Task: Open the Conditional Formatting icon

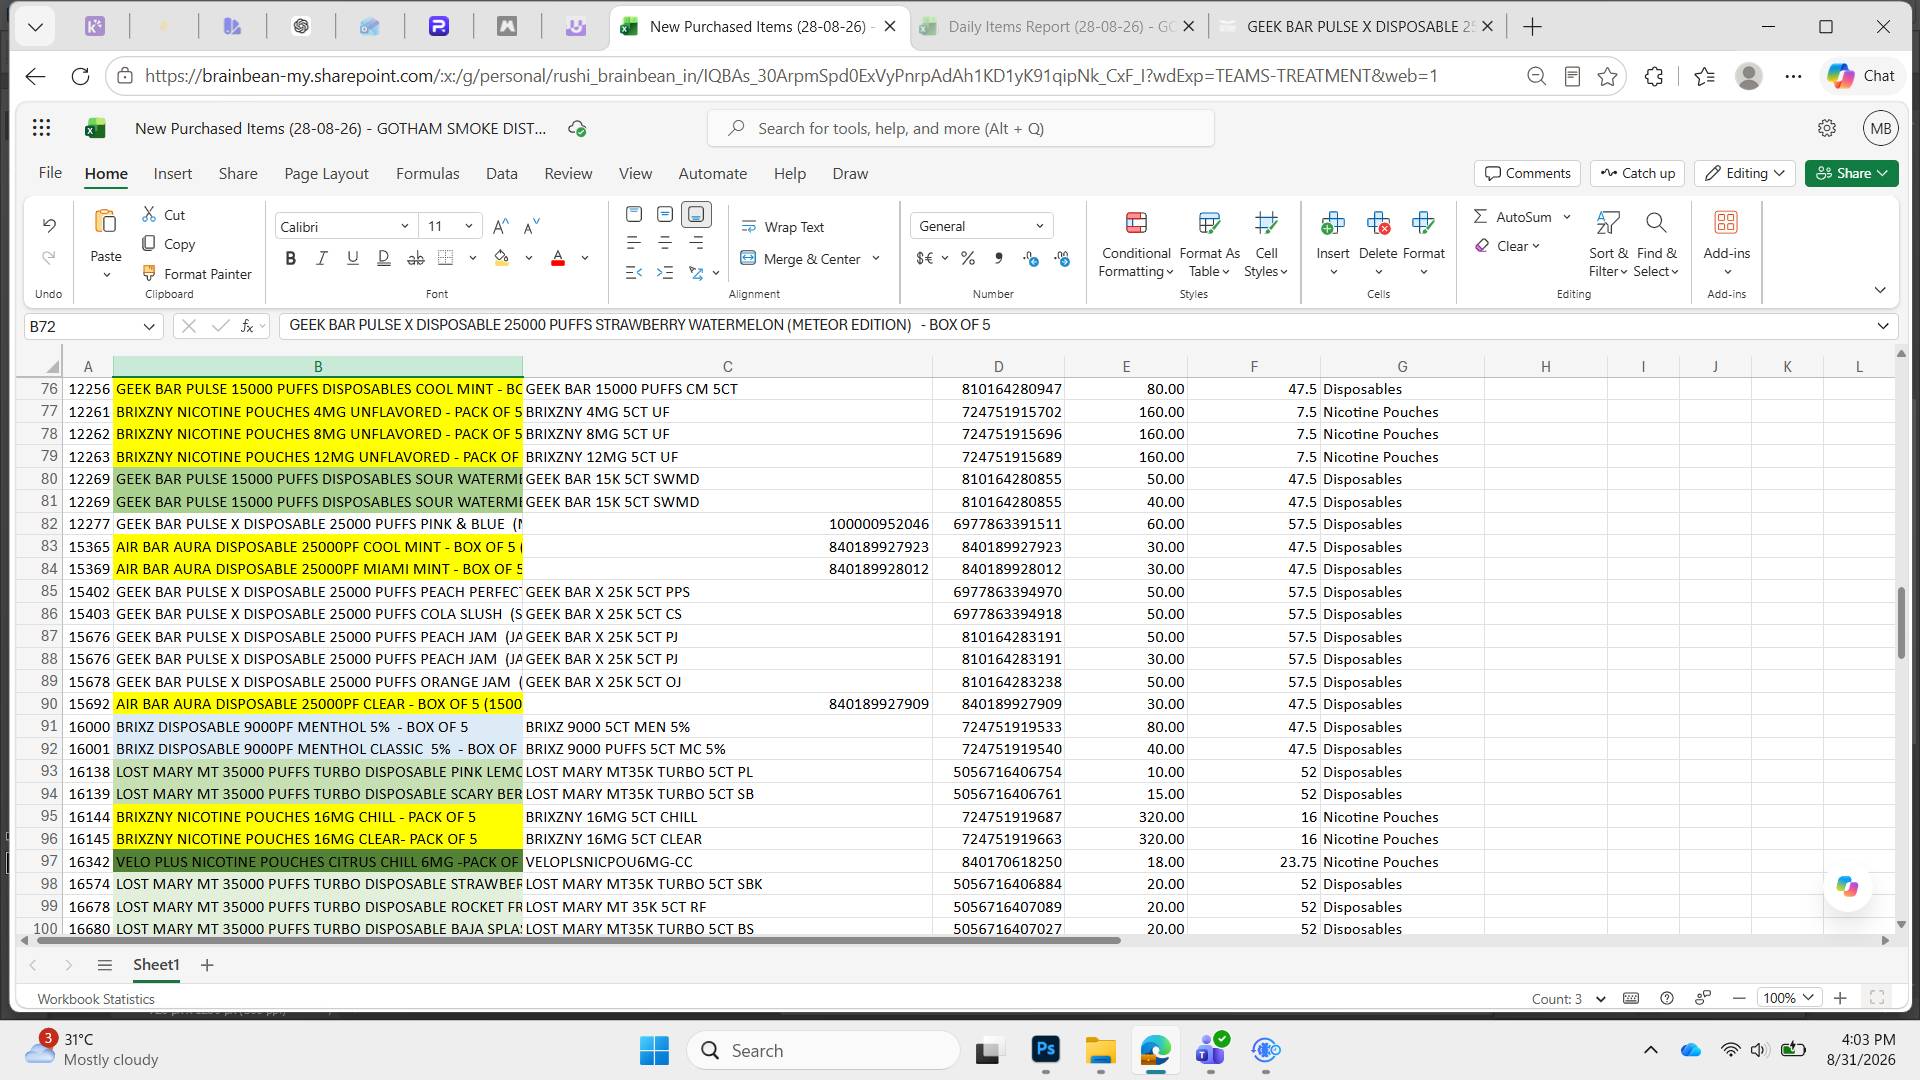Action: (1135, 223)
